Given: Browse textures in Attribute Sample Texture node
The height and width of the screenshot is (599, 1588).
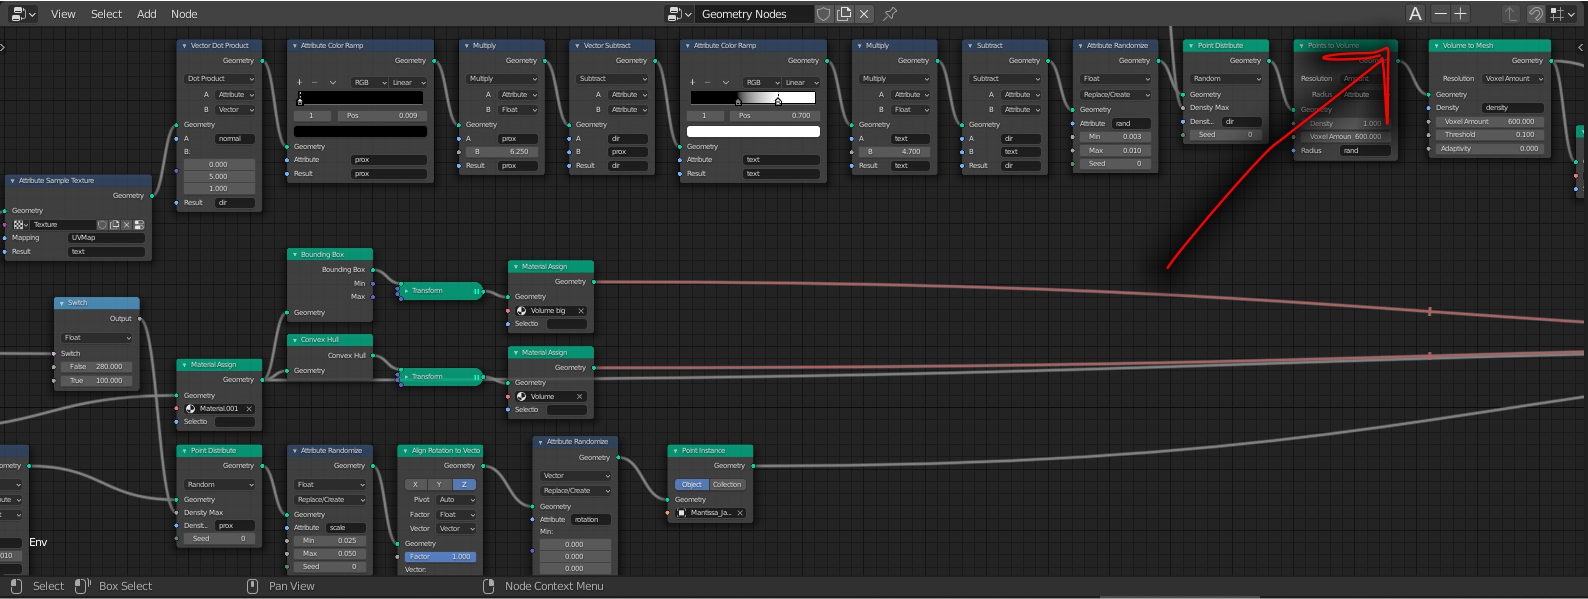Looking at the screenshot, I should click(x=20, y=225).
